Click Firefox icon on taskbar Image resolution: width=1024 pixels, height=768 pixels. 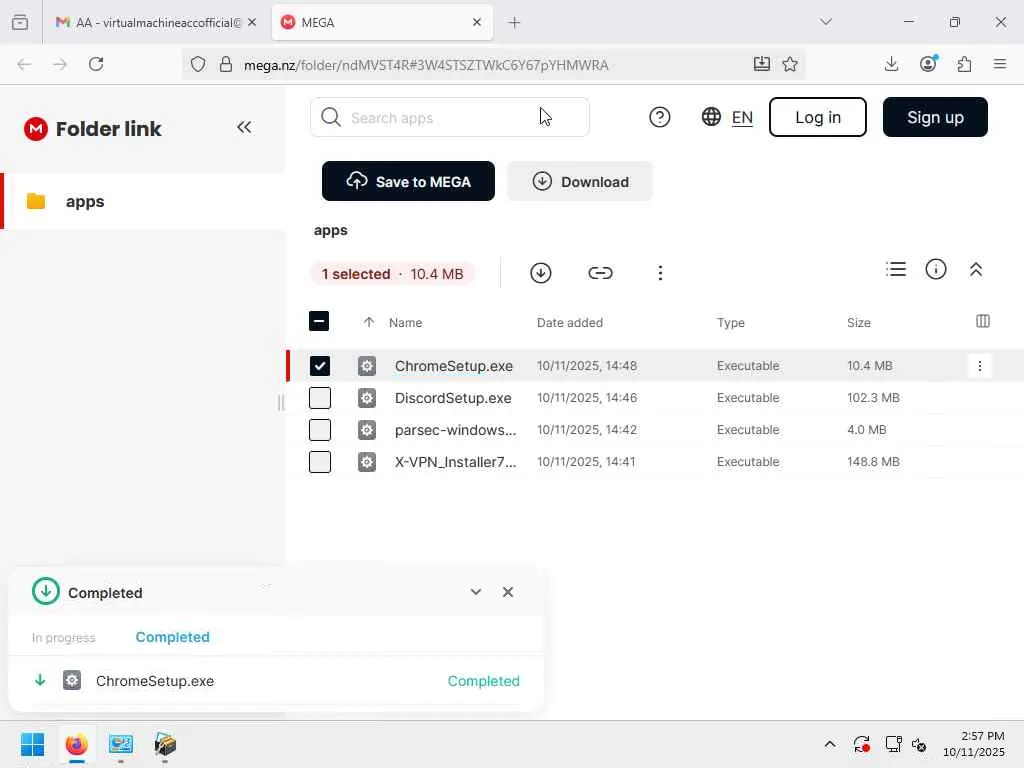[76, 744]
